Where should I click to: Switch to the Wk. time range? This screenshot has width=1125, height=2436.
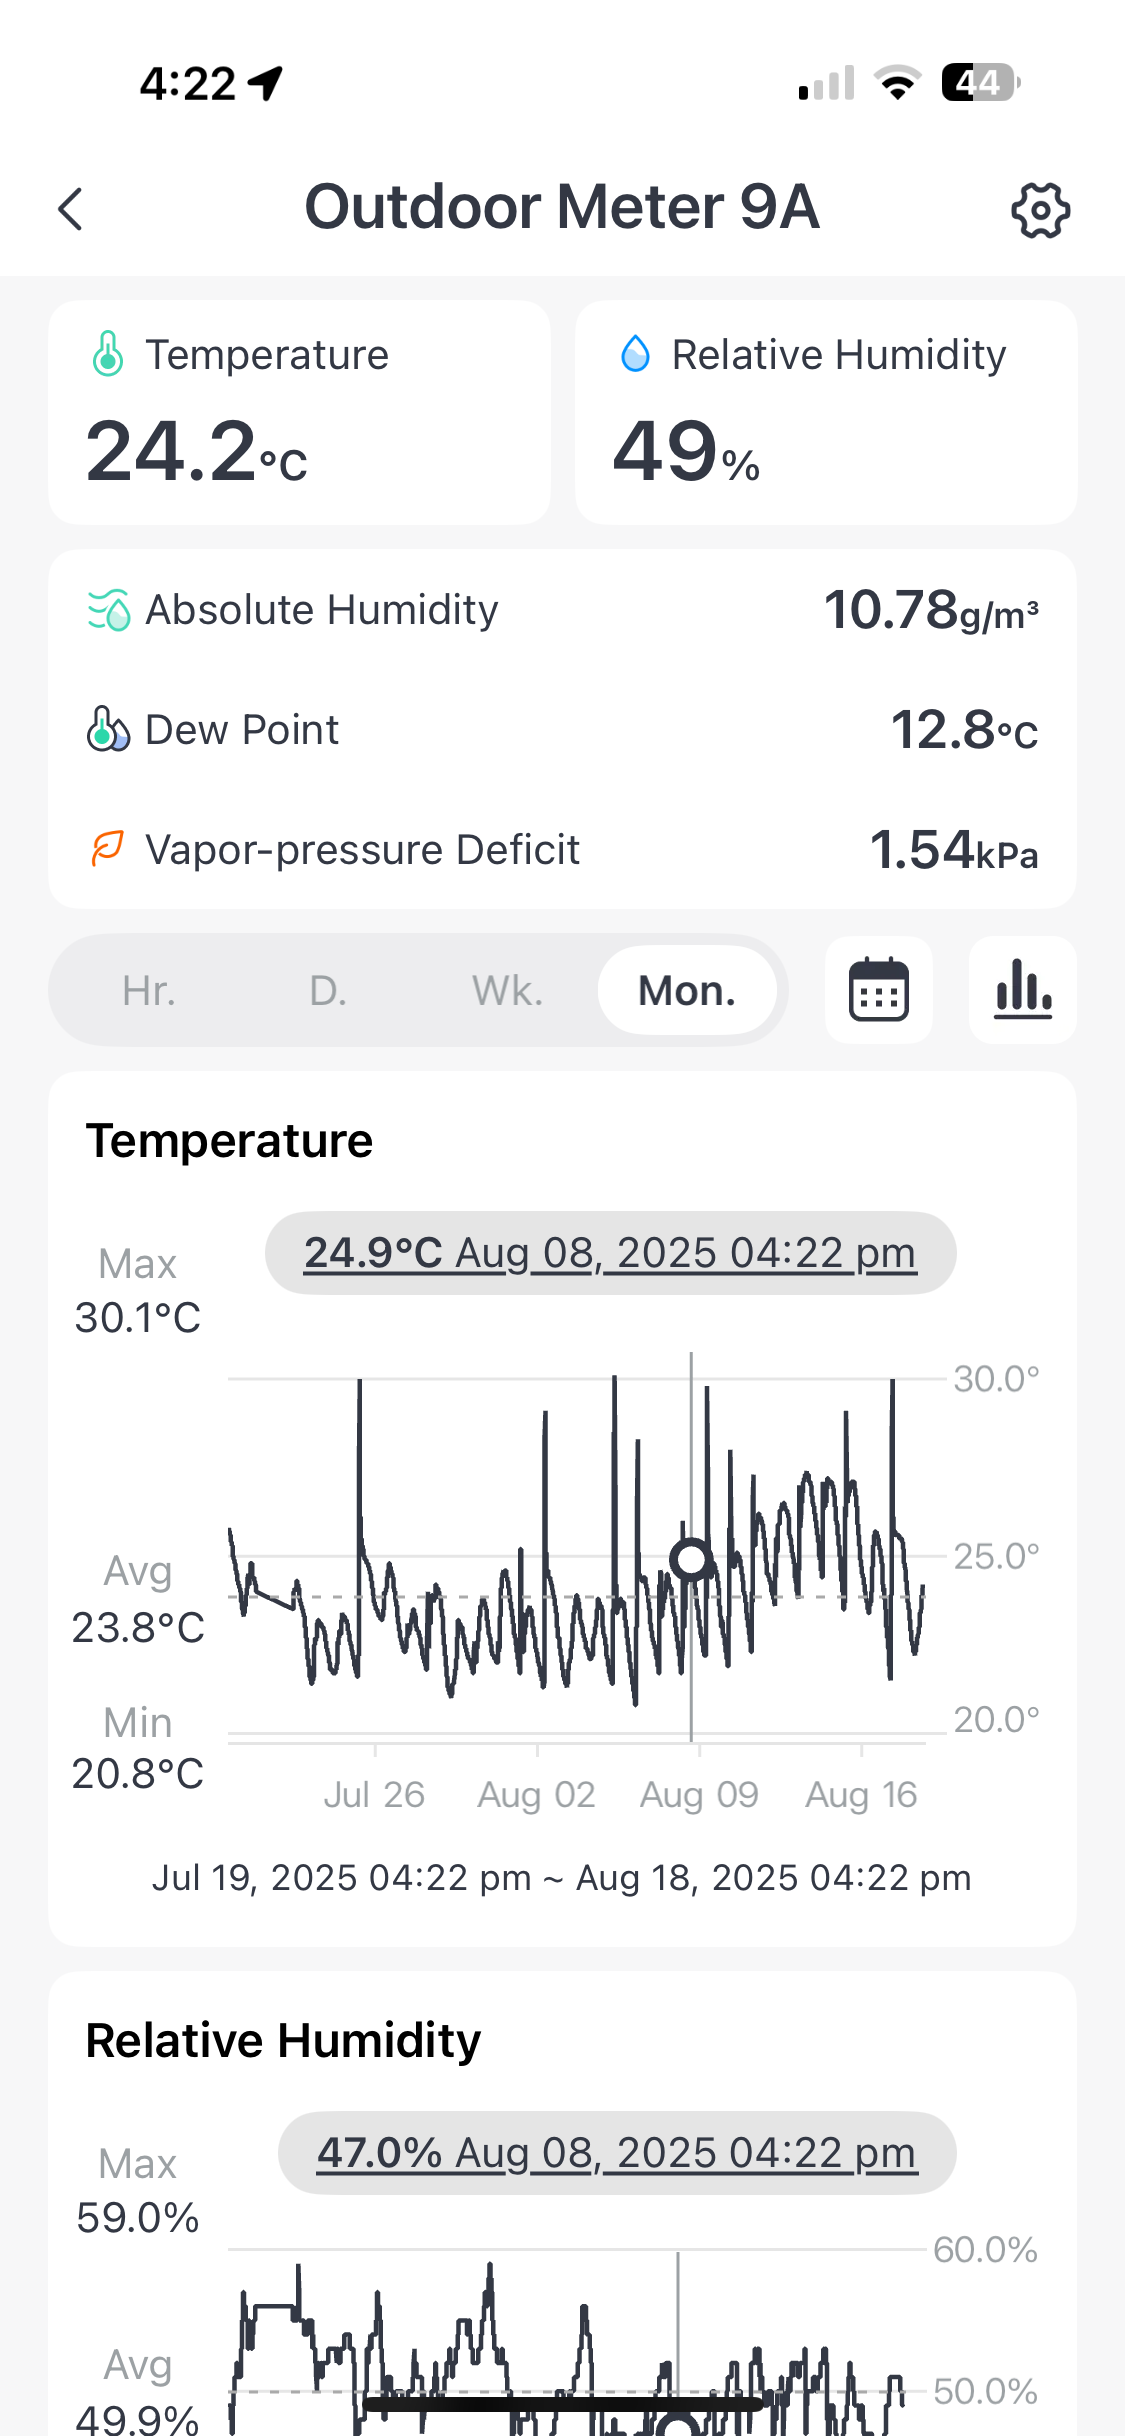[x=507, y=991]
